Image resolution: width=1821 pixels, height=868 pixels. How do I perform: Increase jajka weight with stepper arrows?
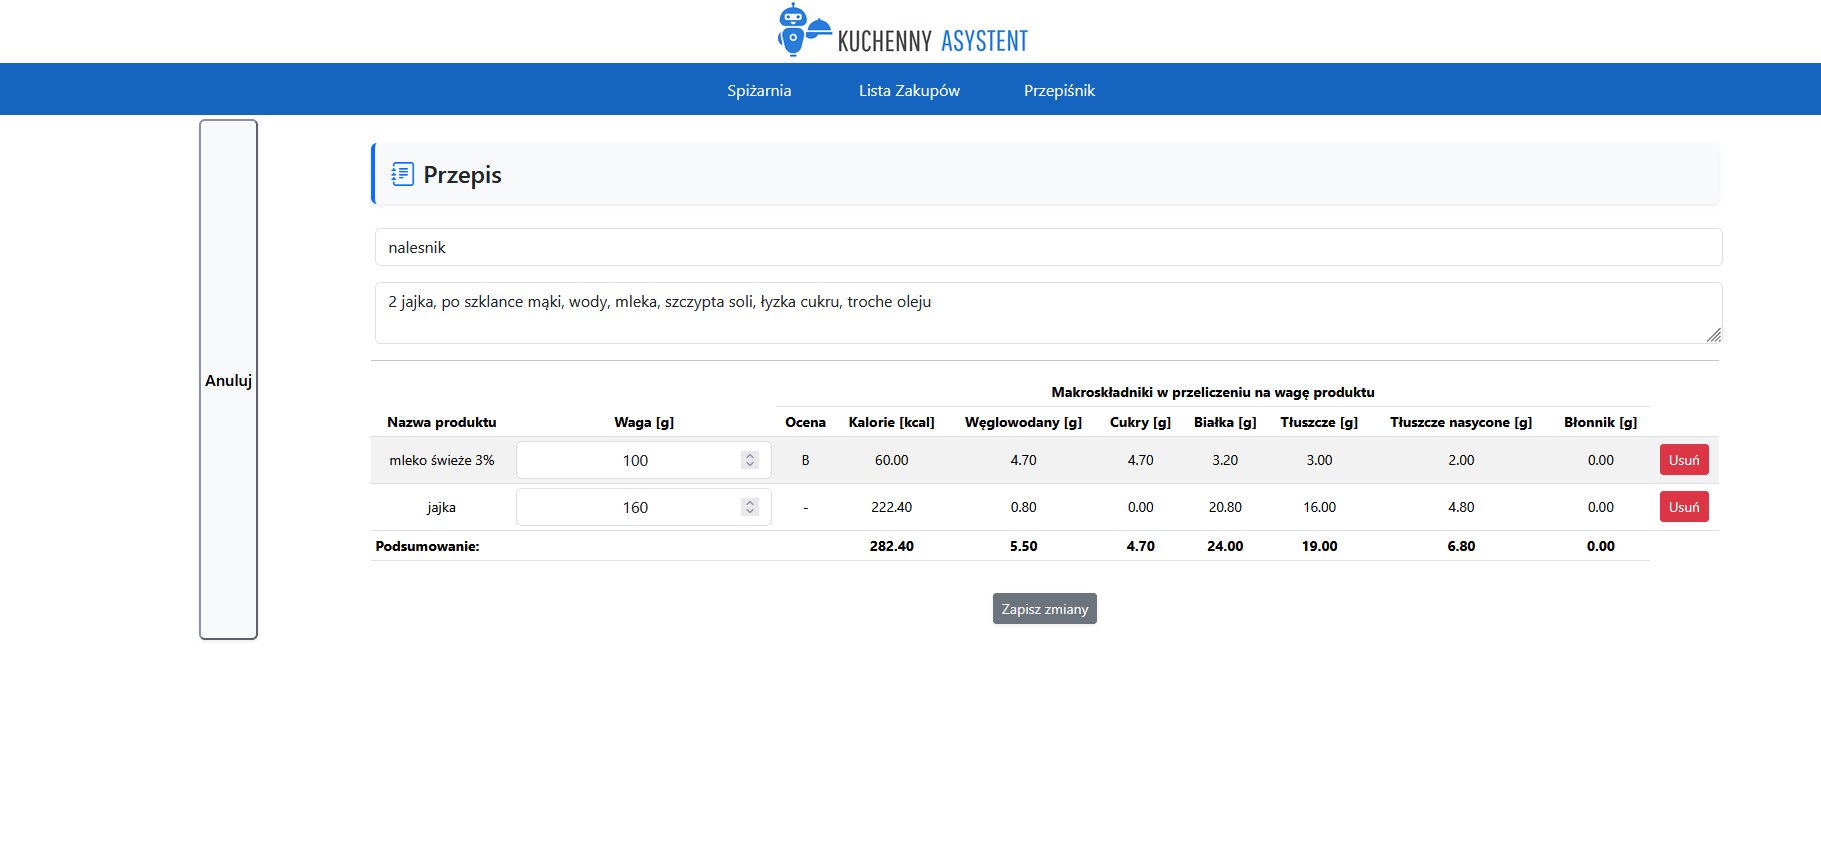tap(750, 503)
